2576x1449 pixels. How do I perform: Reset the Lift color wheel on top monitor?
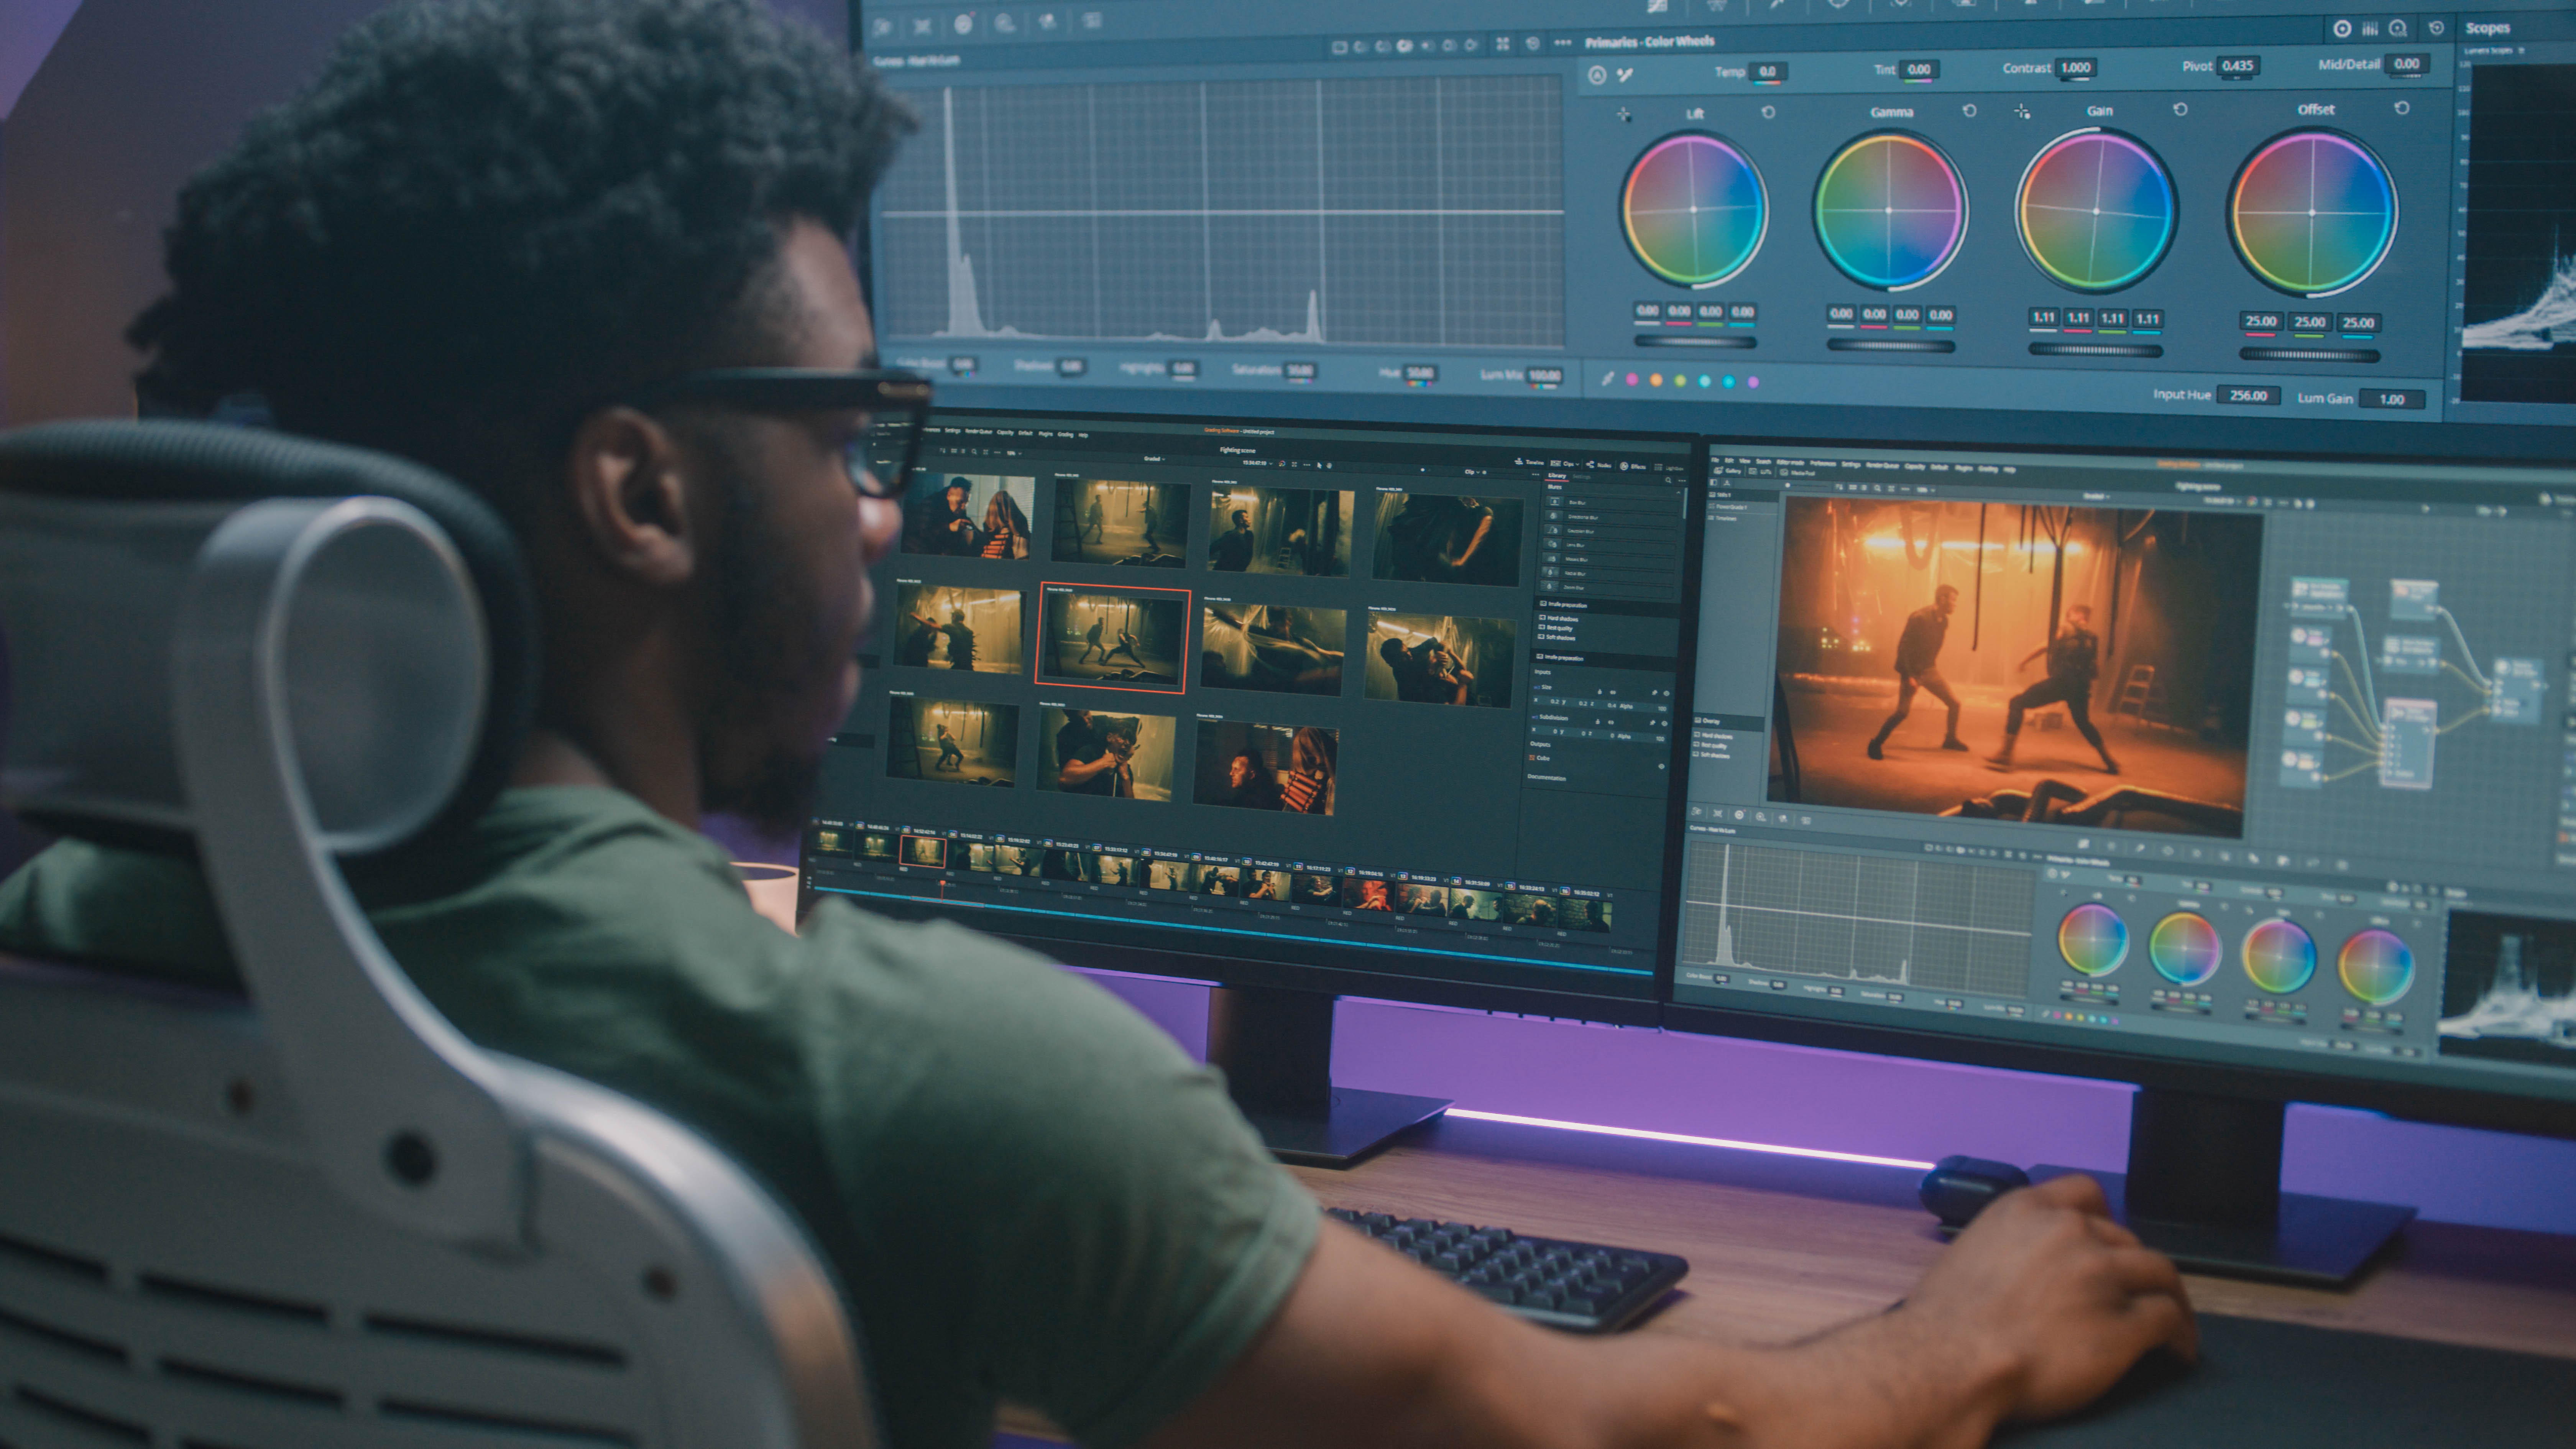click(1768, 112)
